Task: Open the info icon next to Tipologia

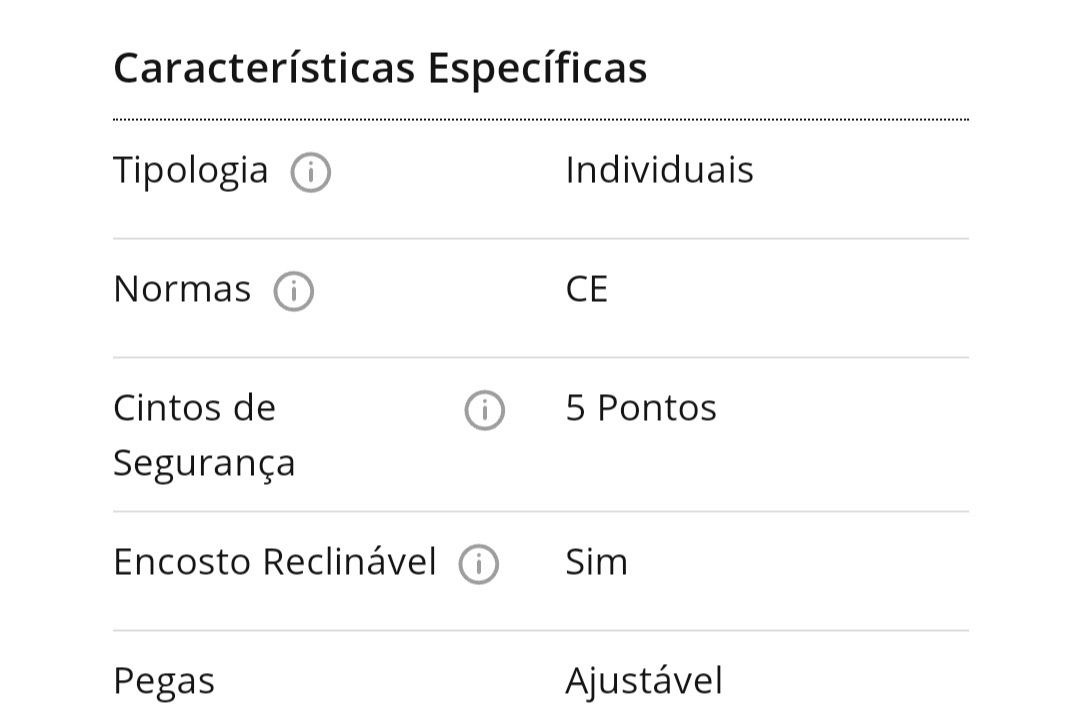Action: 311,172
